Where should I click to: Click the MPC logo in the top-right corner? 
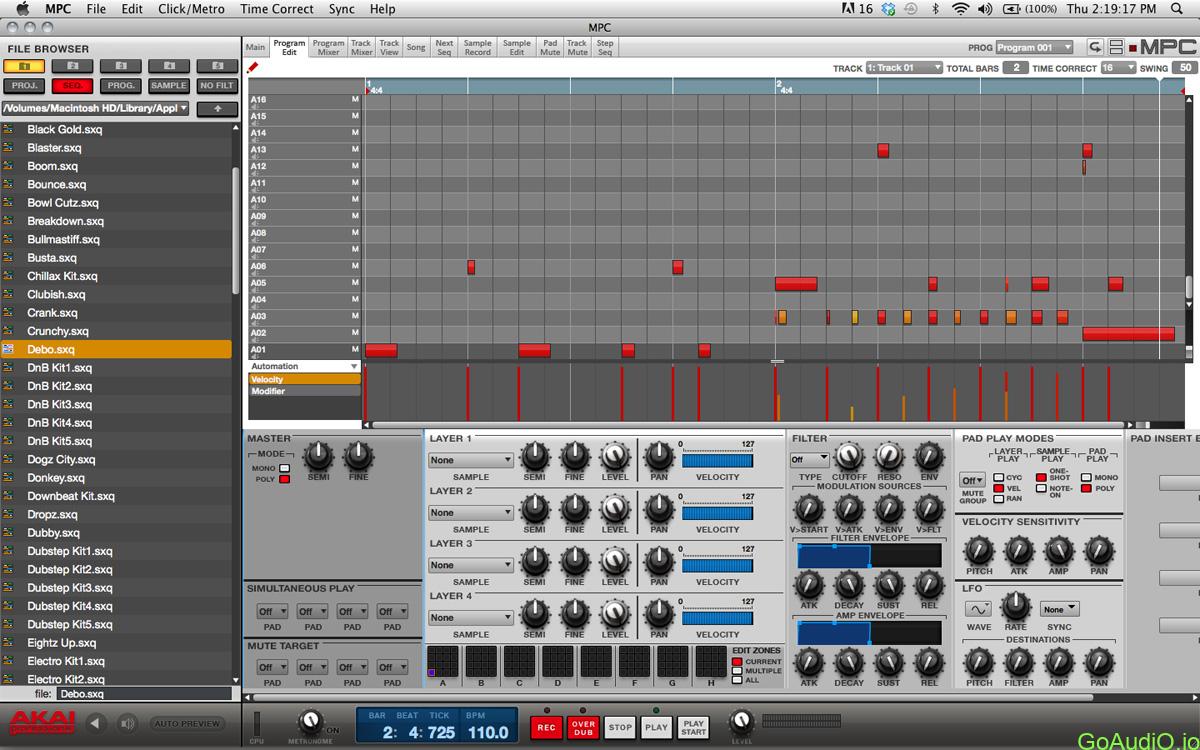click(1168, 45)
